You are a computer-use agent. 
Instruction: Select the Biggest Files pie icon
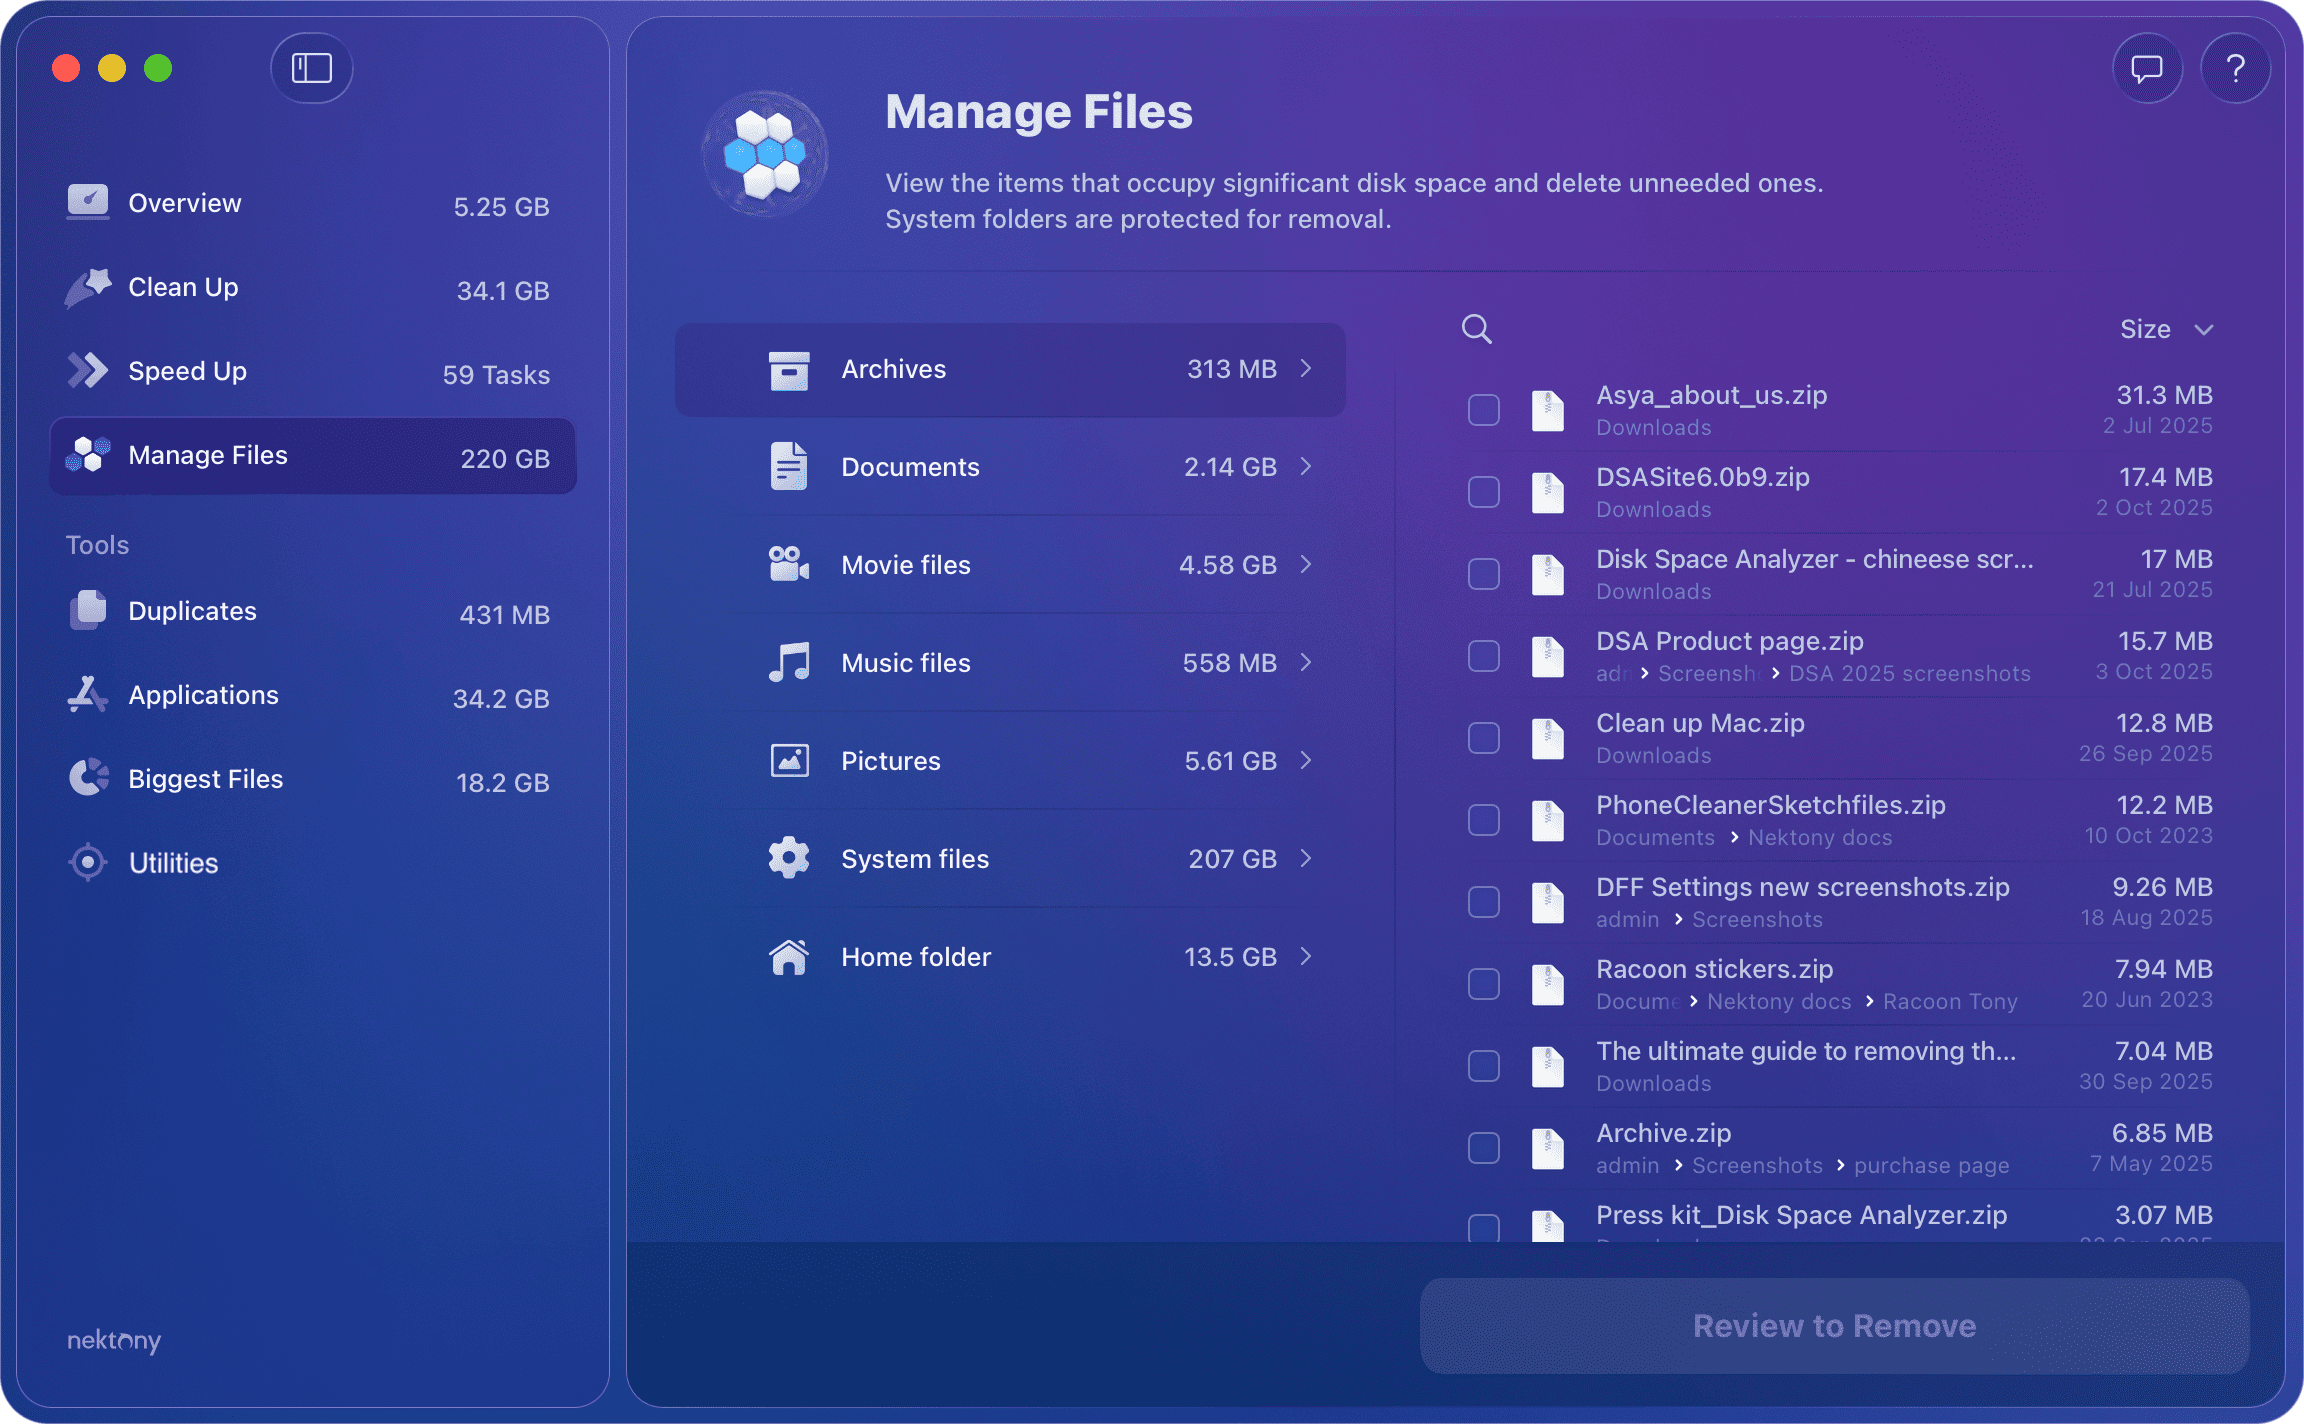pos(88,778)
